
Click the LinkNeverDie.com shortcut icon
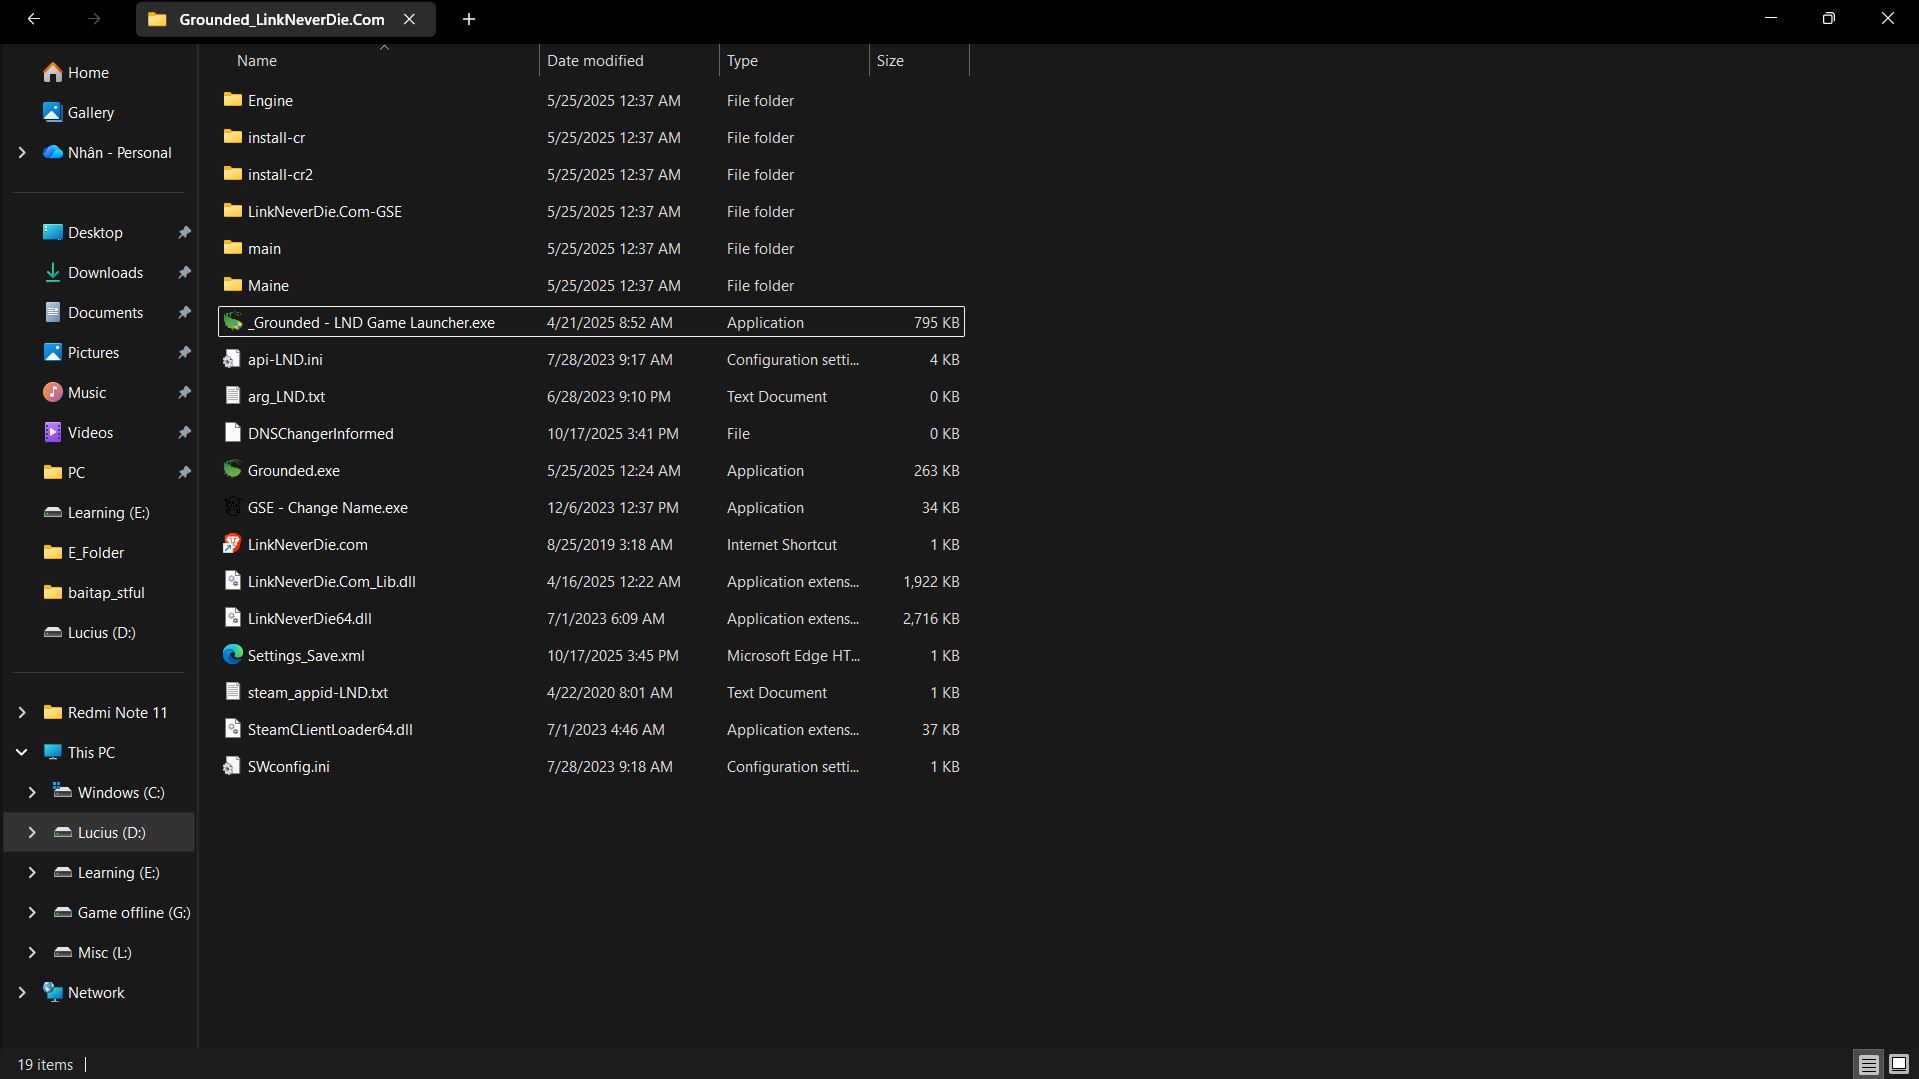(x=232, y=544)
